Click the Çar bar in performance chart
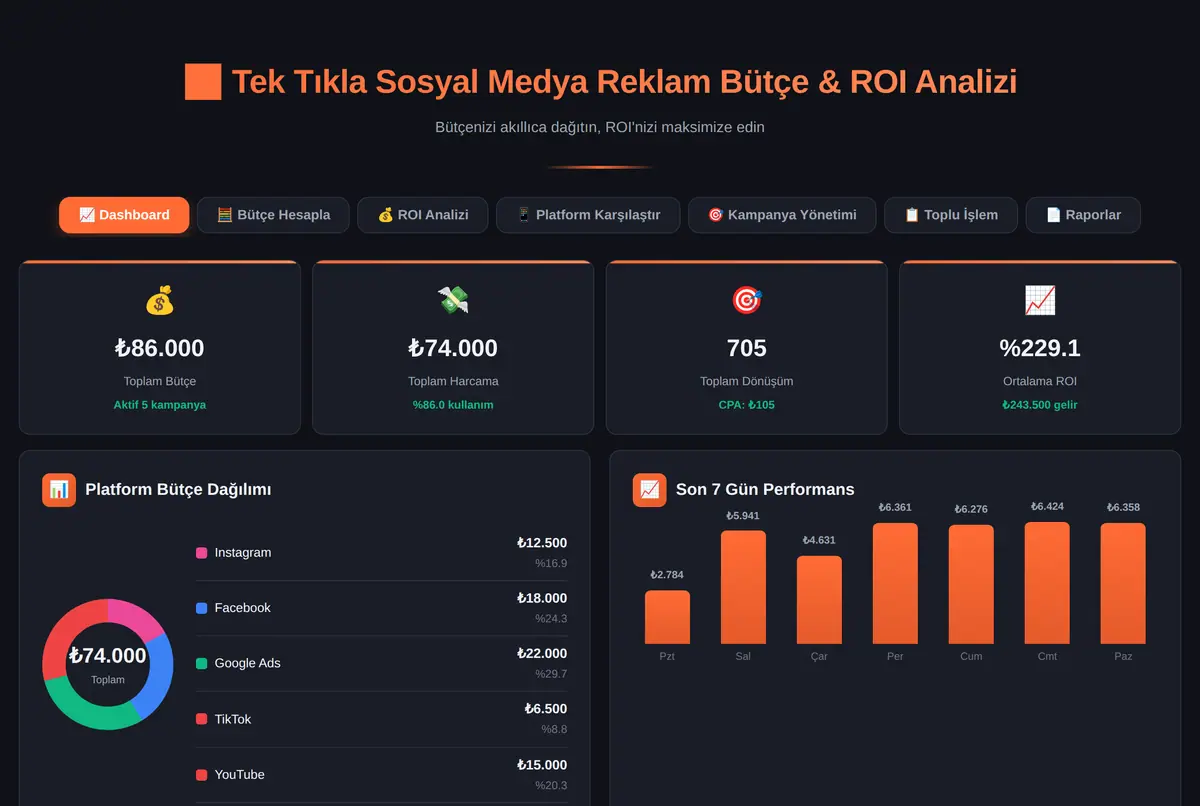The image size is (1200, 806). click(819, 600)
